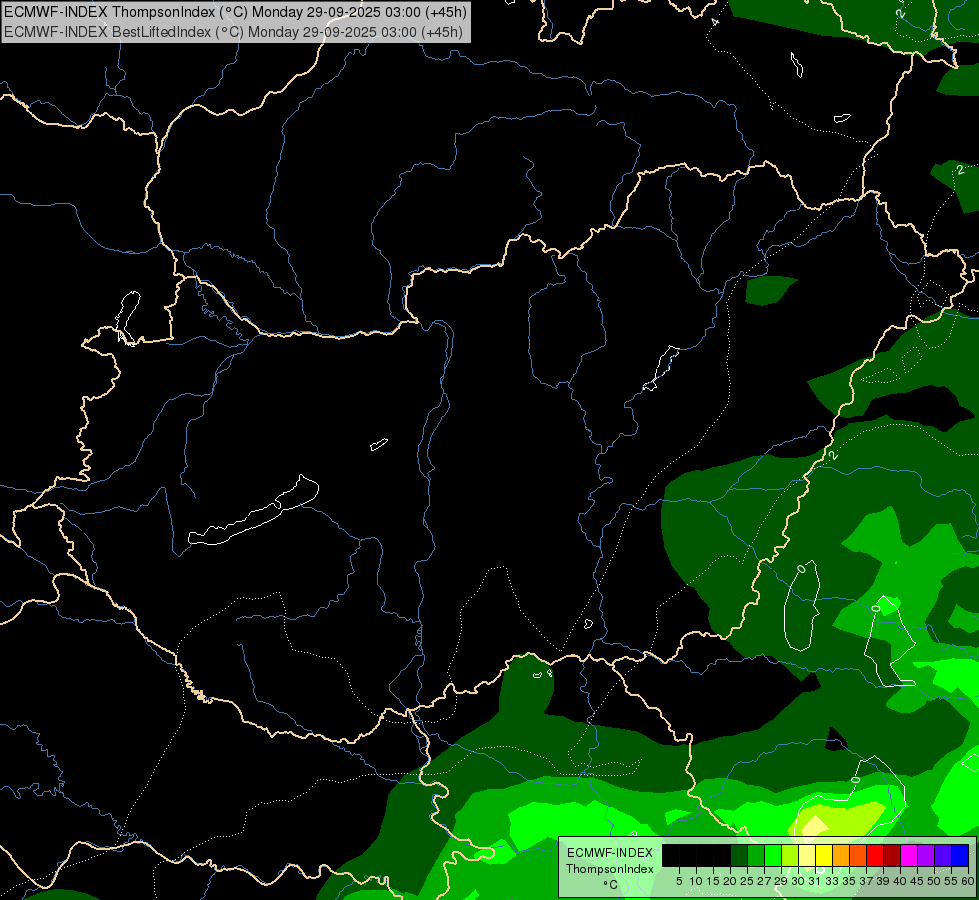Click legend tick label "60"
979x900 pixels.
(x=967, y=881)
